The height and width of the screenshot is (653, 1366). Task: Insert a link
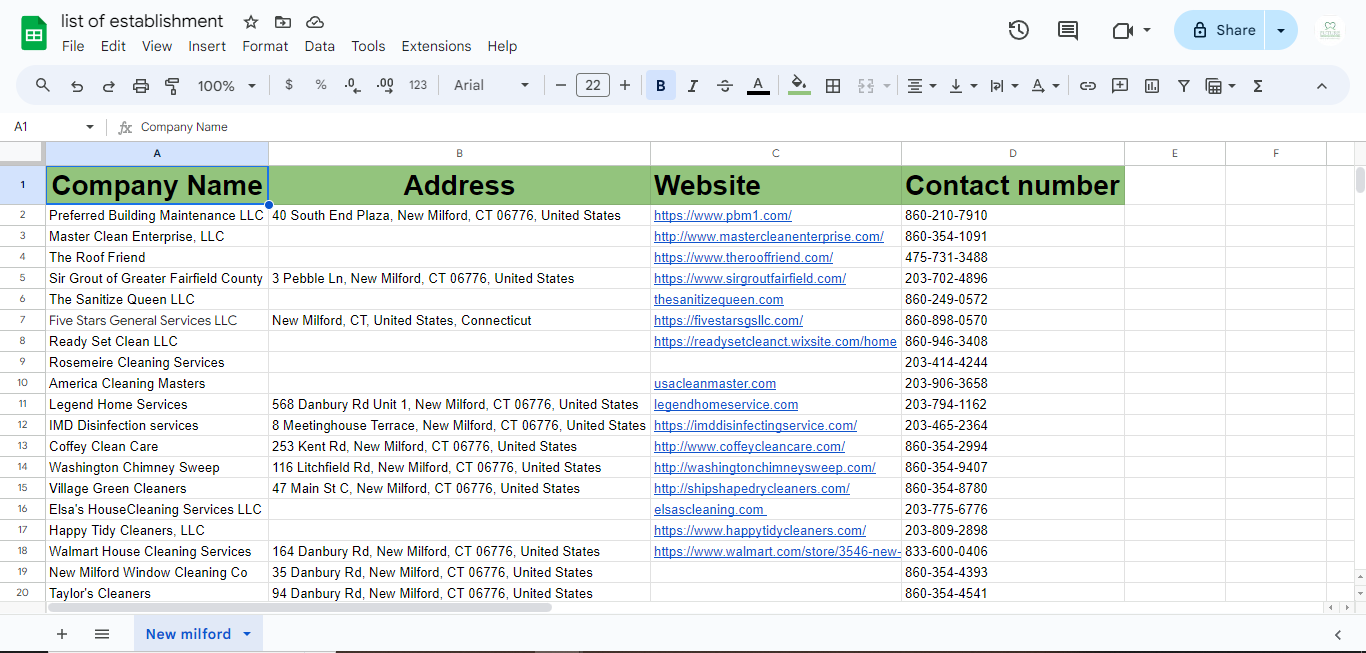(x=1088, y=86)
